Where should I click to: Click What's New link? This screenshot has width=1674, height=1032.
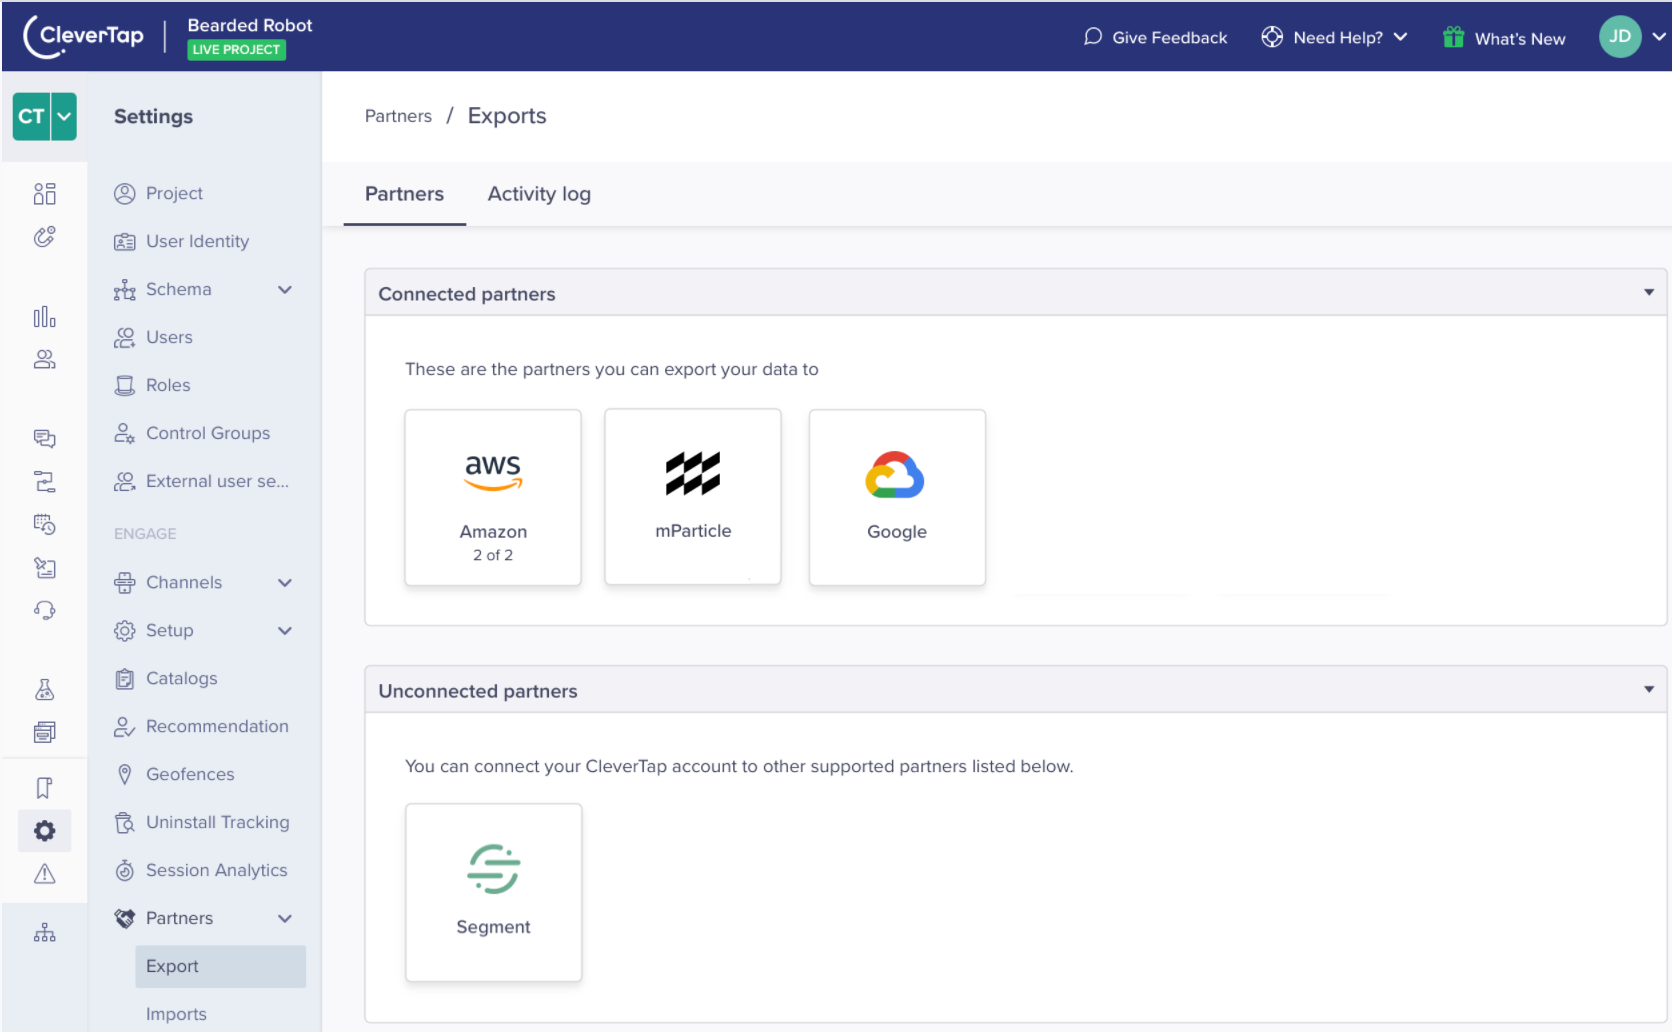1520,39
